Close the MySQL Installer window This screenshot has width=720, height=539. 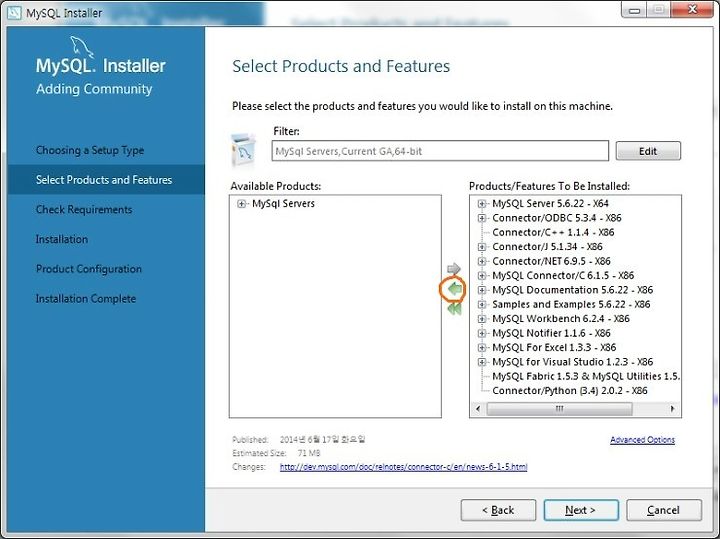(692, 9)
